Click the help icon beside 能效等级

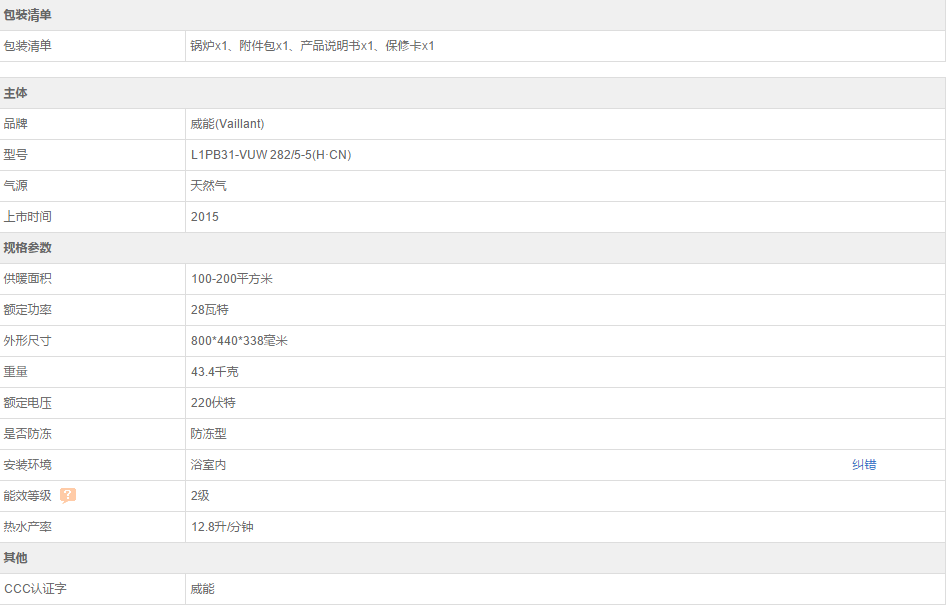(68, 495)
